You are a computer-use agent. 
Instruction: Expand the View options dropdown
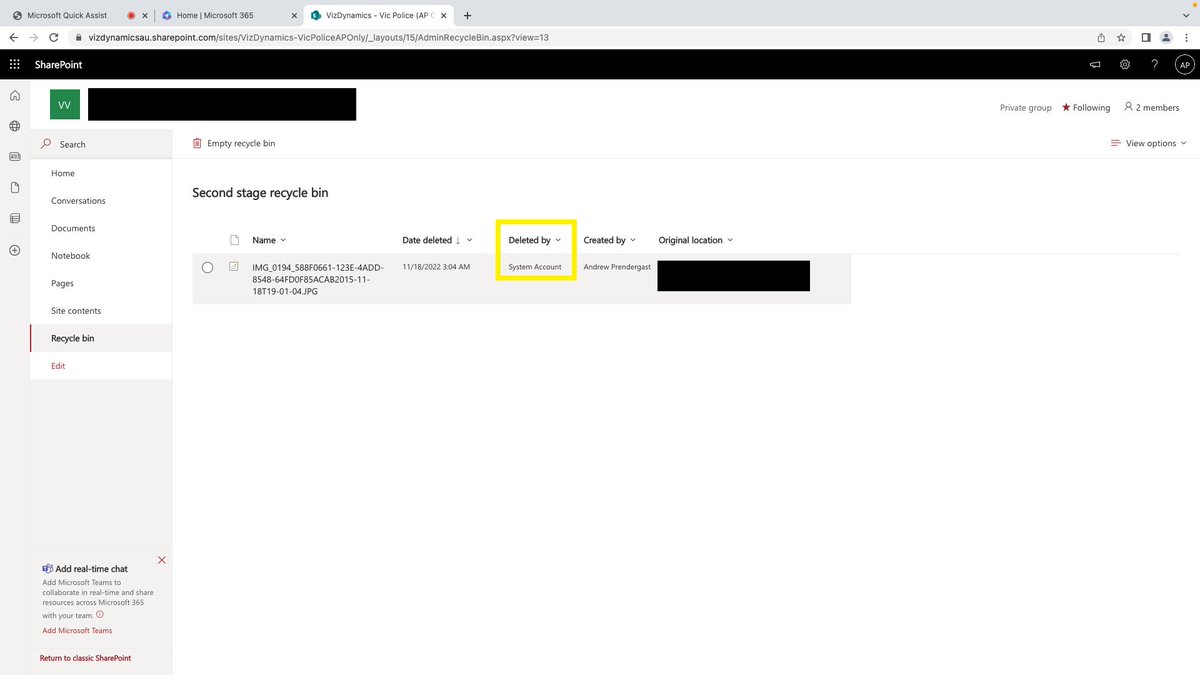(x=1148, y=143)
